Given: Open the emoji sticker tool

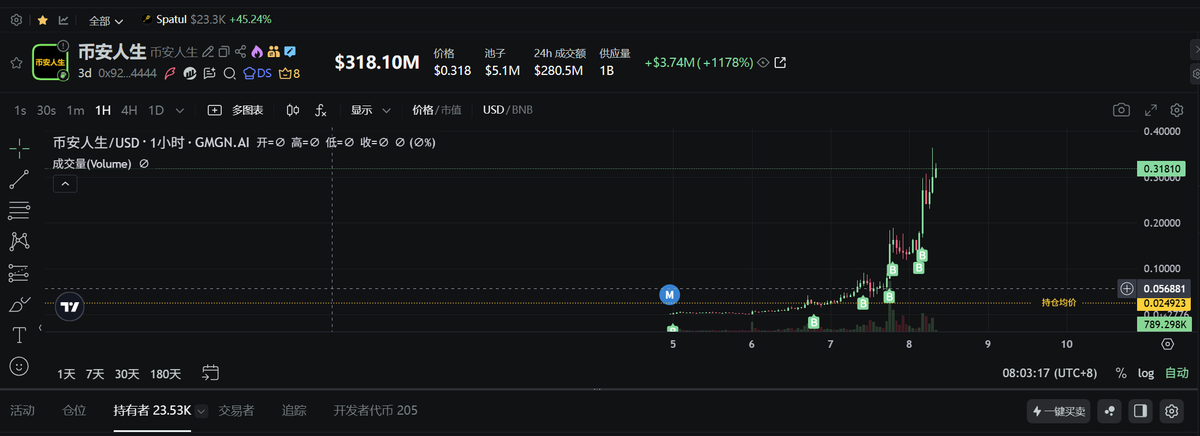Looking at the screenshot, I should [19, 366].
